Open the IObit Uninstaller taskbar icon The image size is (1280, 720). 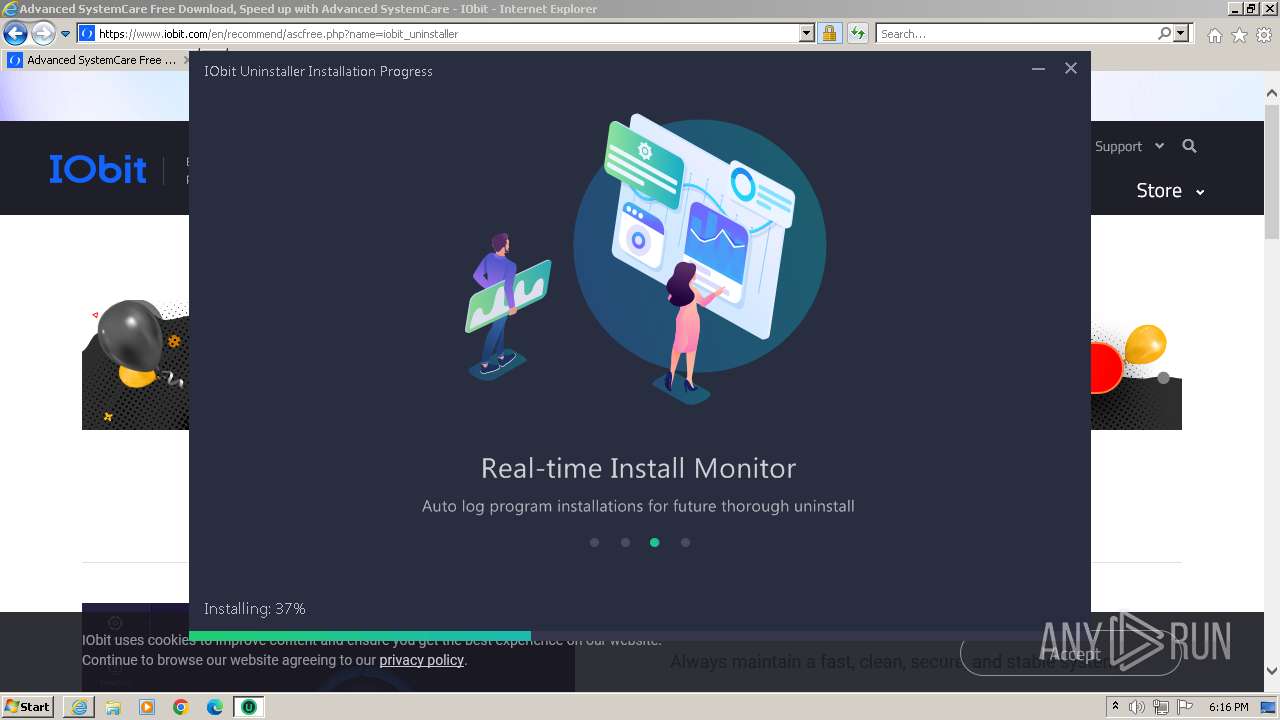click(x=249, y=707)
